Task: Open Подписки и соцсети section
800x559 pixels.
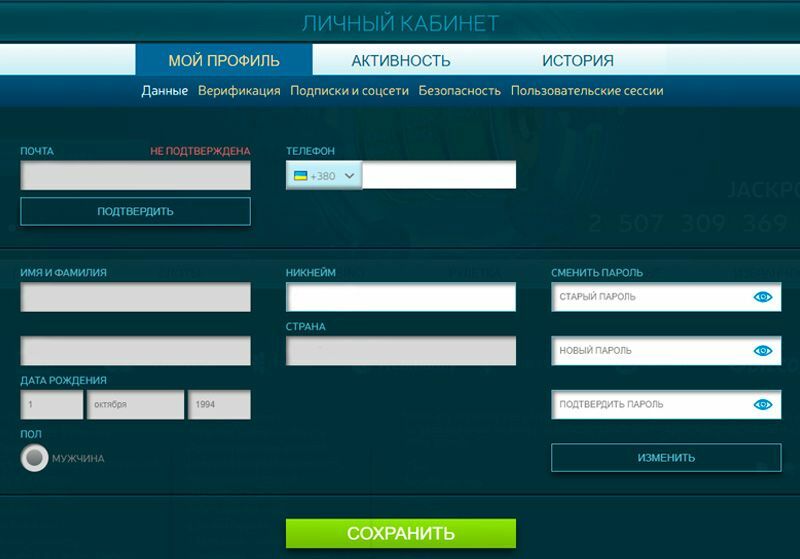Action: (349, 91)
